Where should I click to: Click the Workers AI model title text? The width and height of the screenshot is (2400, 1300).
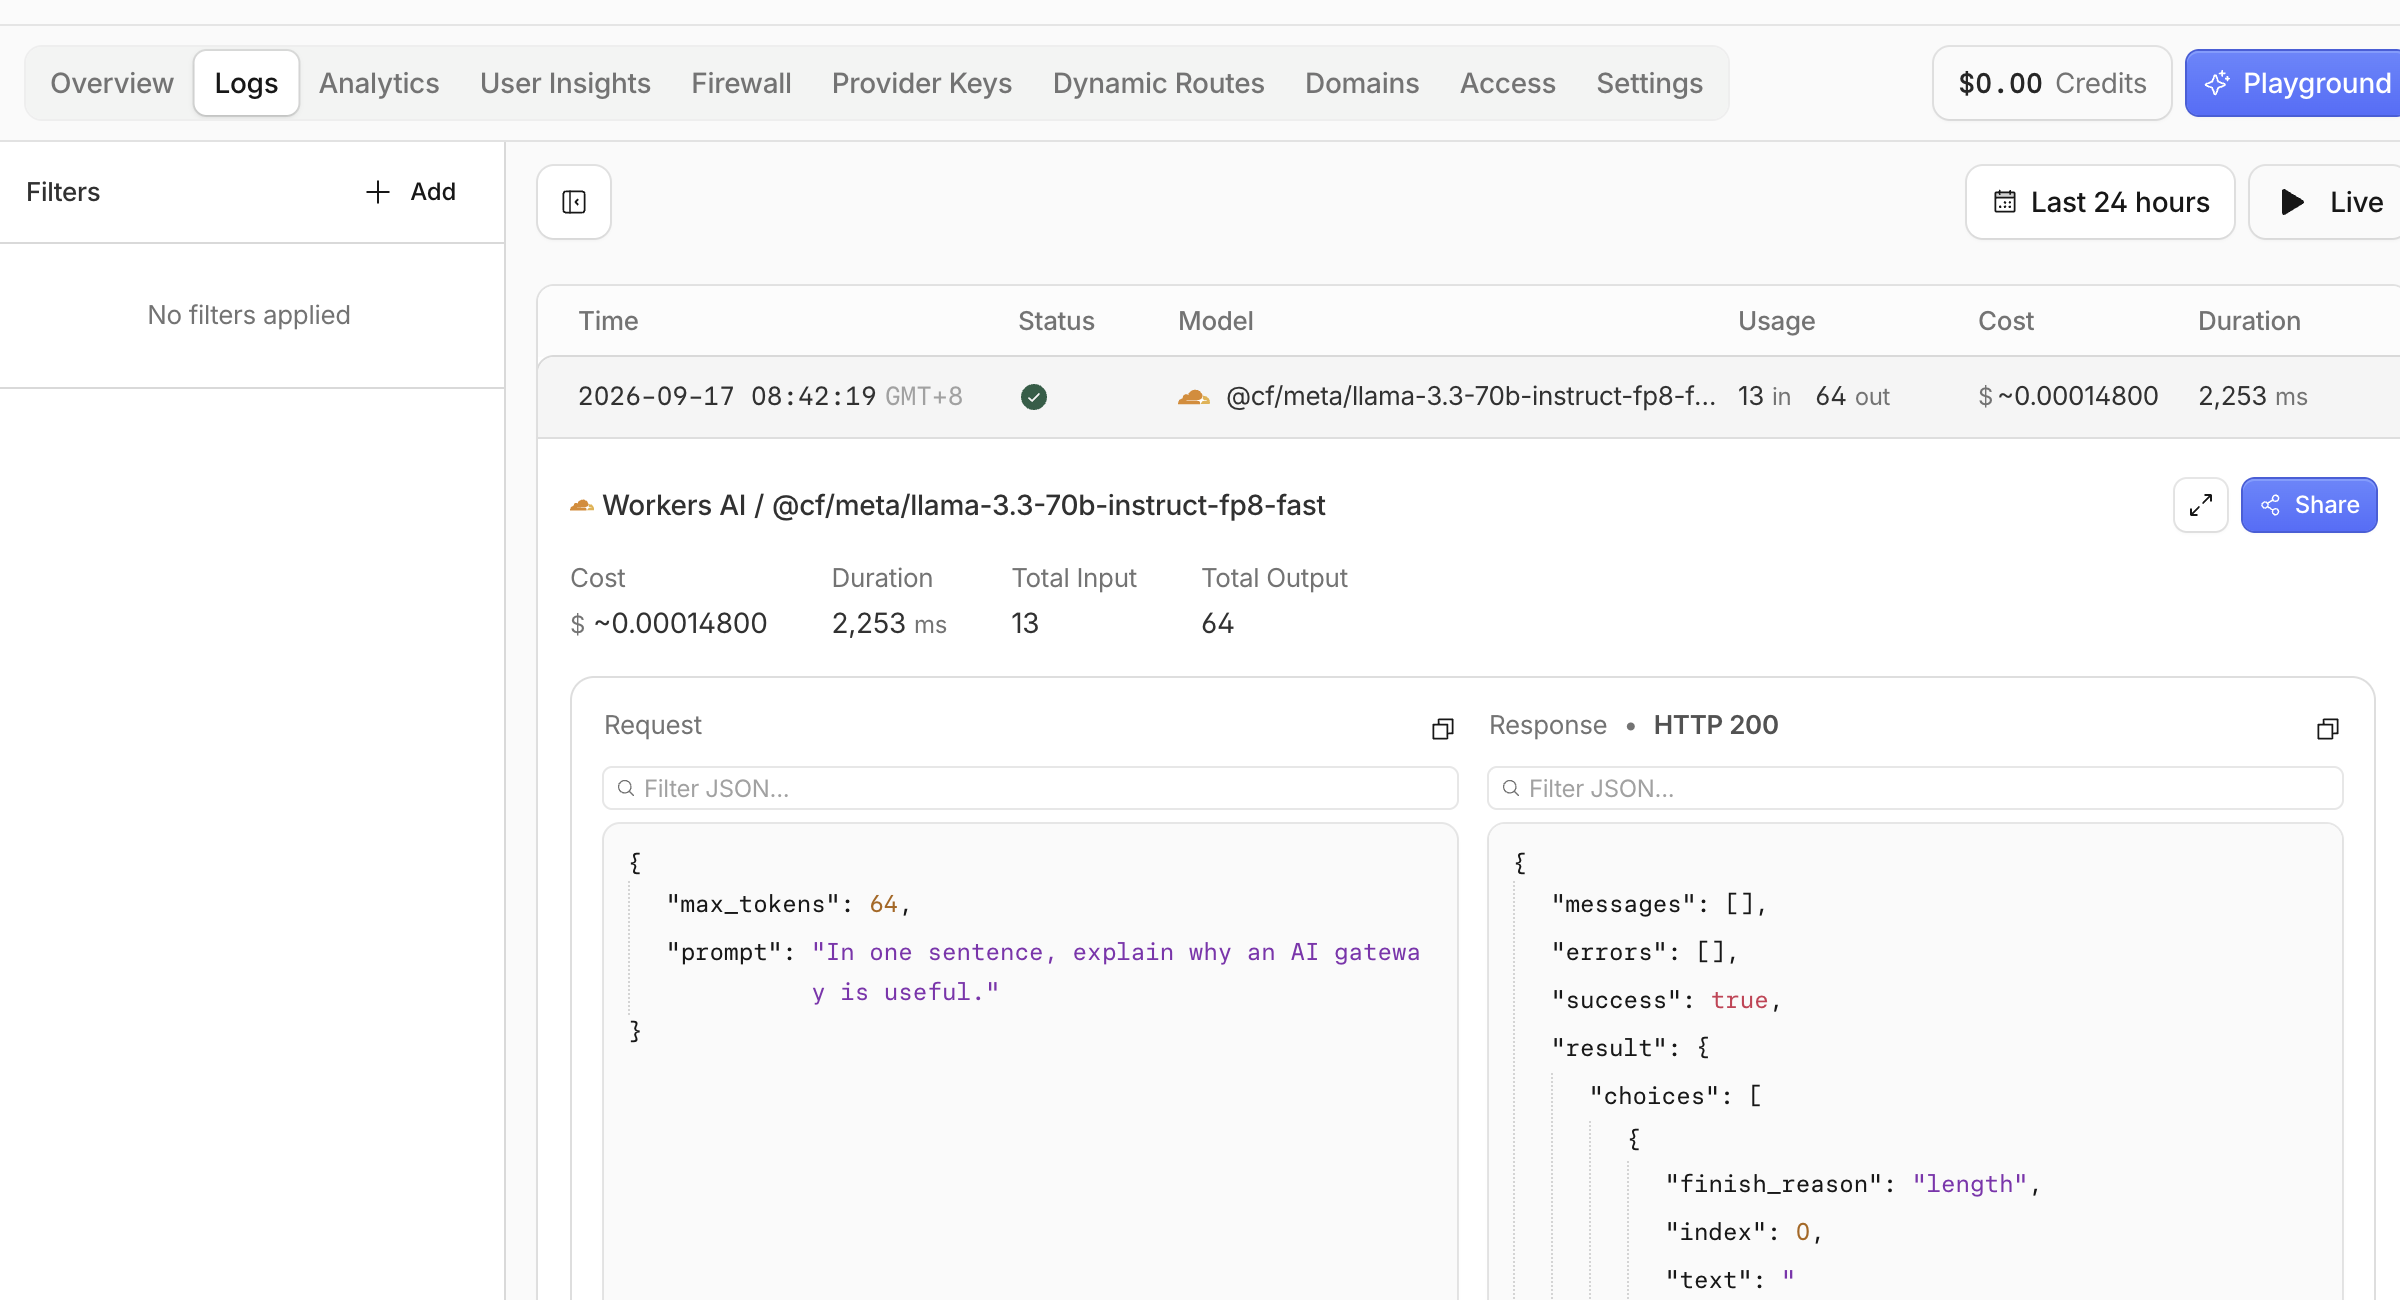coord(964,505)
